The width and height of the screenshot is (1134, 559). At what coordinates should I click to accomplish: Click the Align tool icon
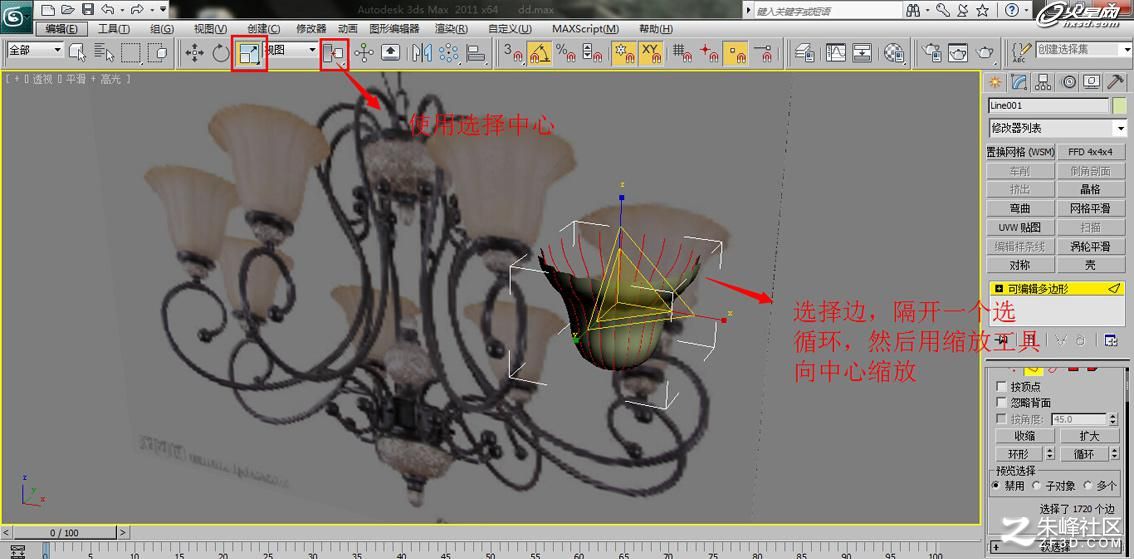pos(475,52)
